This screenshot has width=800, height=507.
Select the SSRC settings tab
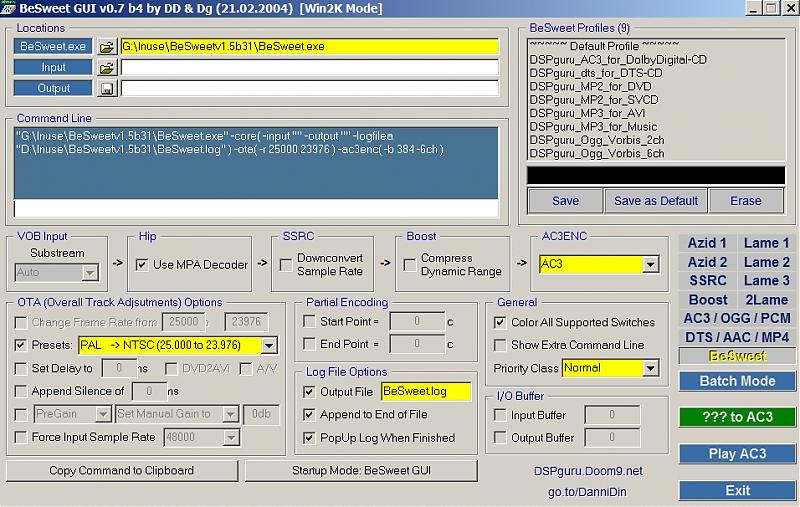tap(707, 281)
